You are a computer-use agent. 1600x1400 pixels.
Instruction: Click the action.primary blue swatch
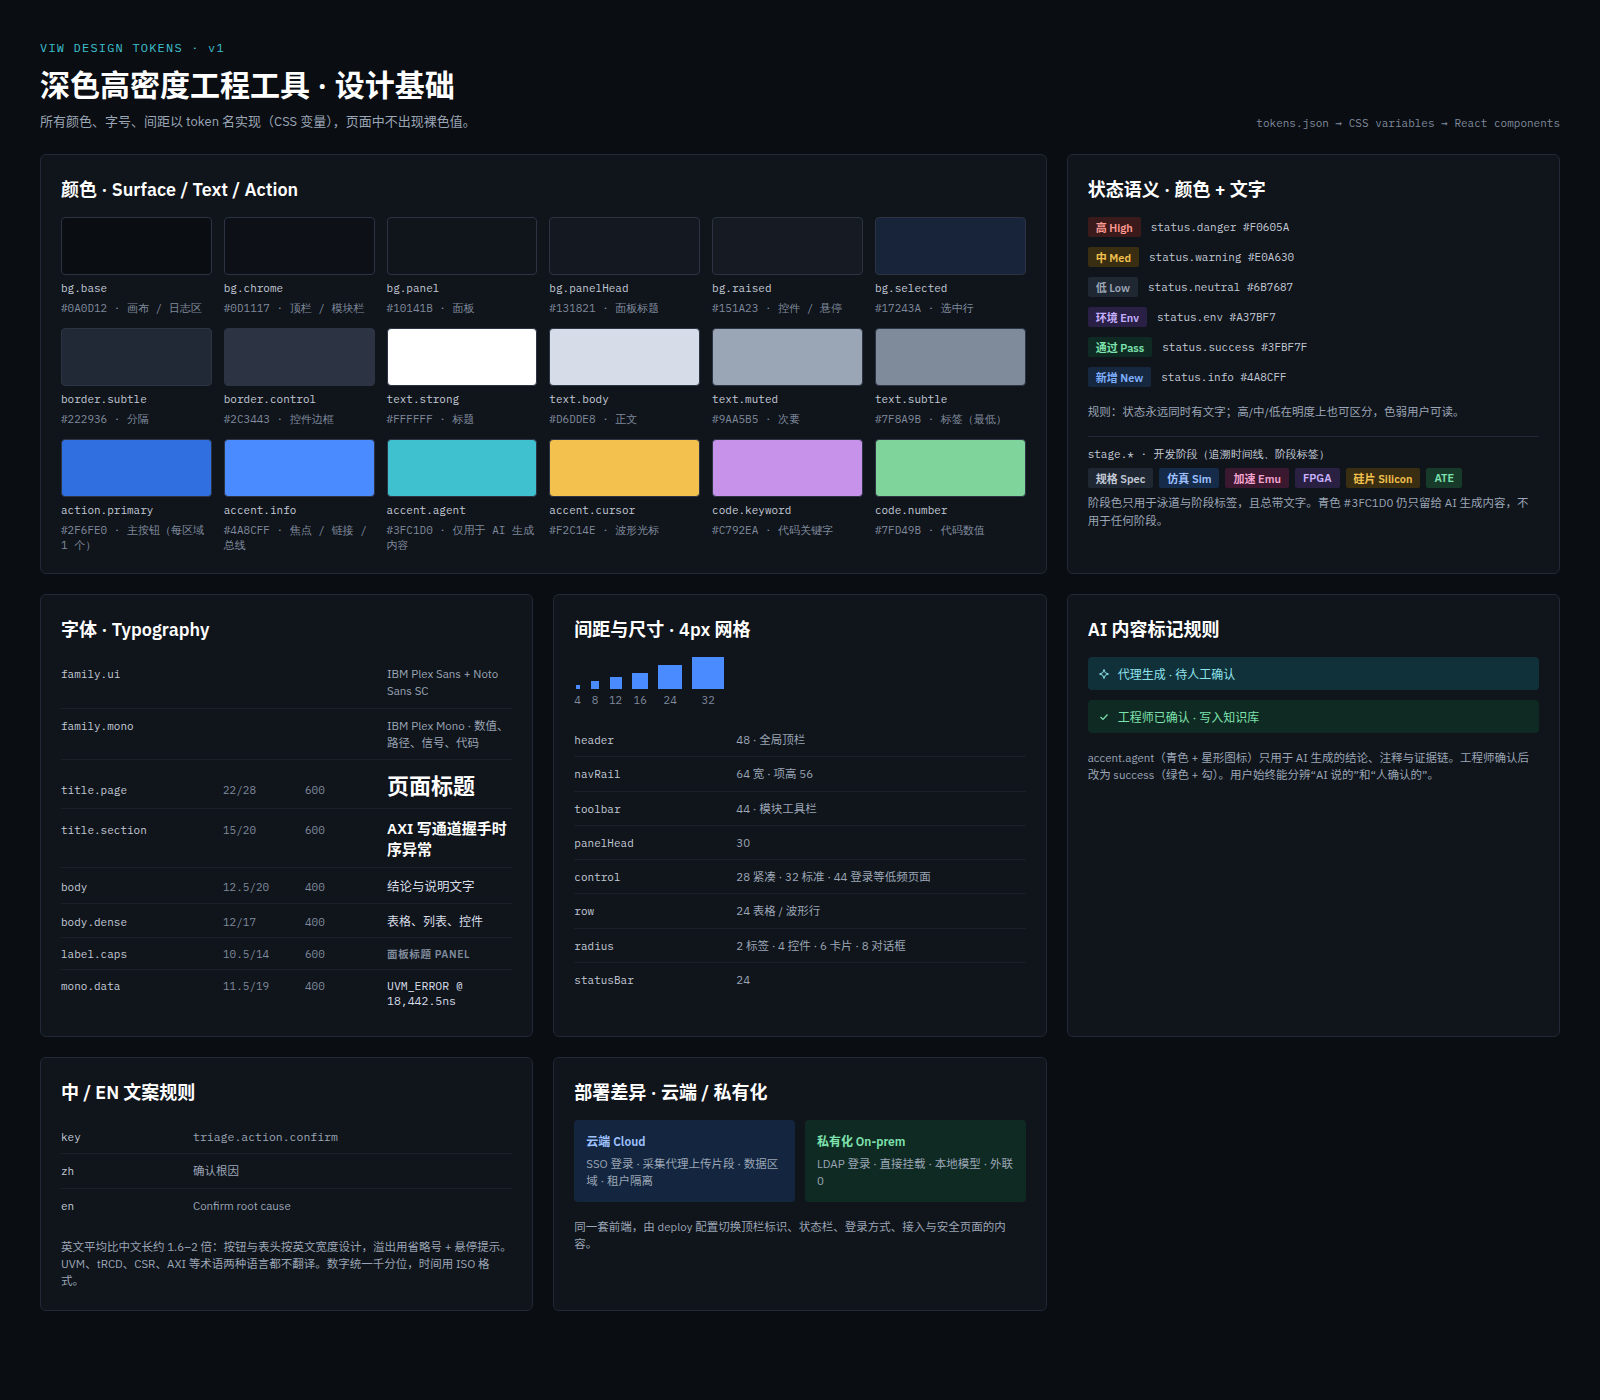(x=136, y=468)
